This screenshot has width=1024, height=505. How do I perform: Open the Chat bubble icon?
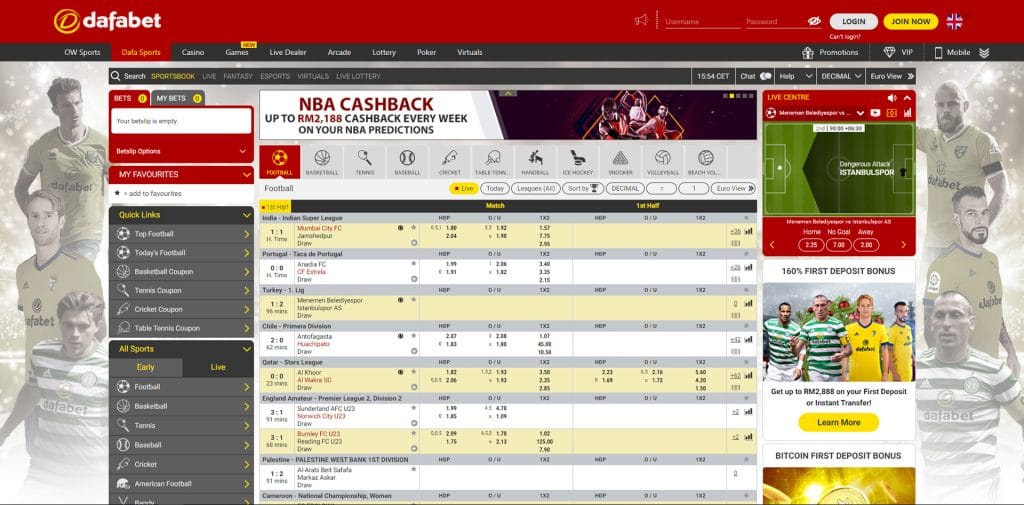coord(765,76)
